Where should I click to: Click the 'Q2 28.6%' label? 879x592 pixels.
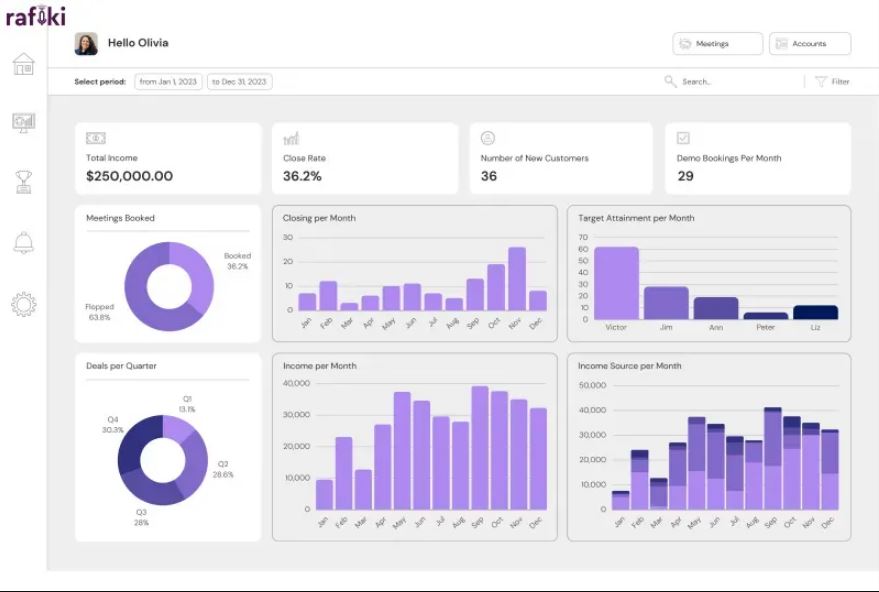pyautogui.click(x=223, y=469)
